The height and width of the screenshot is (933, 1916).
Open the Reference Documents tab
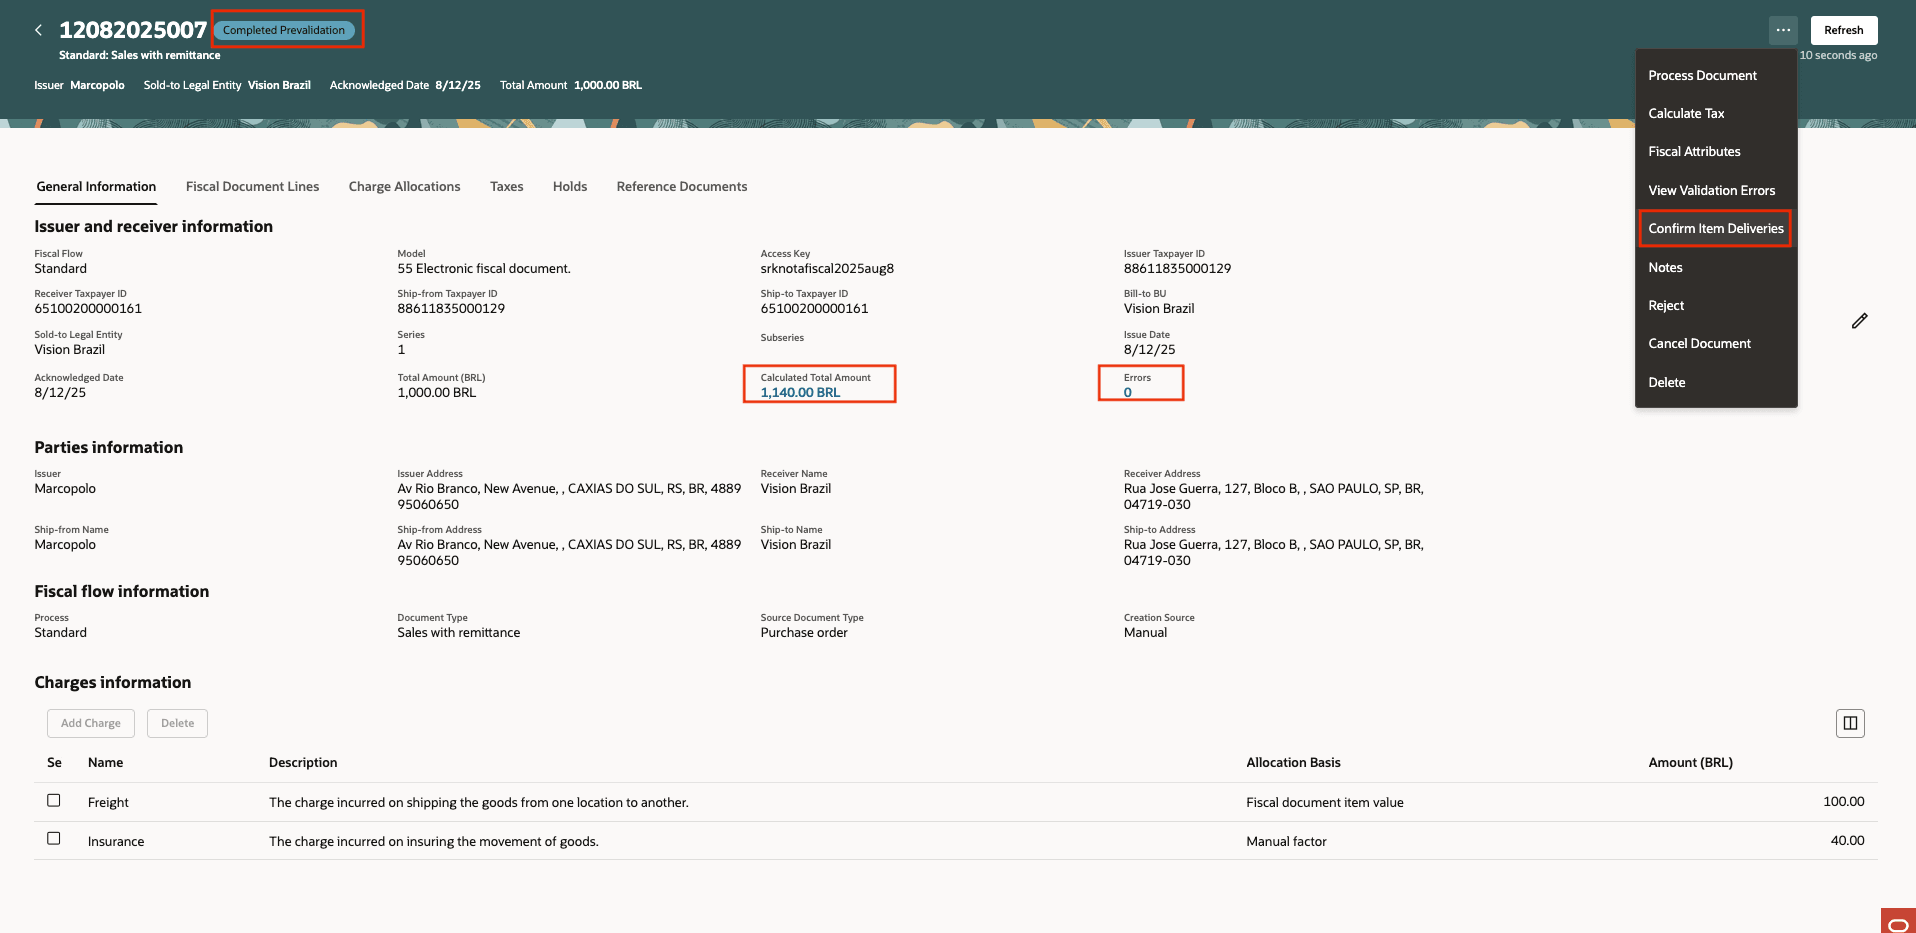coord(682,187)
